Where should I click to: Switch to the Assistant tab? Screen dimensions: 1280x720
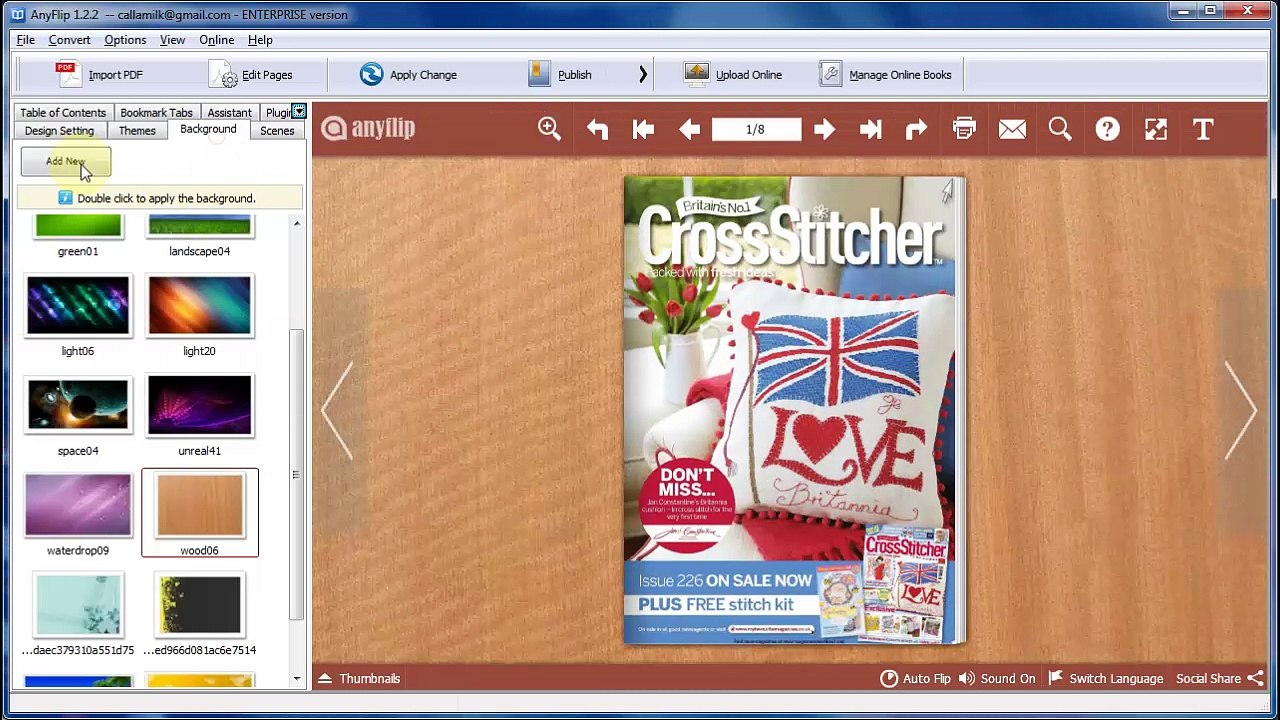[x=229, y=112]
